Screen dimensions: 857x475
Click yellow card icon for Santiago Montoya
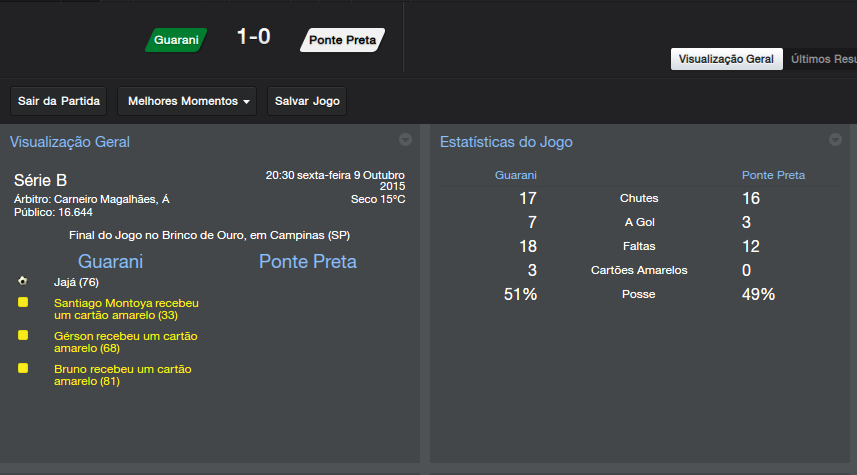[x=23, y=302]
